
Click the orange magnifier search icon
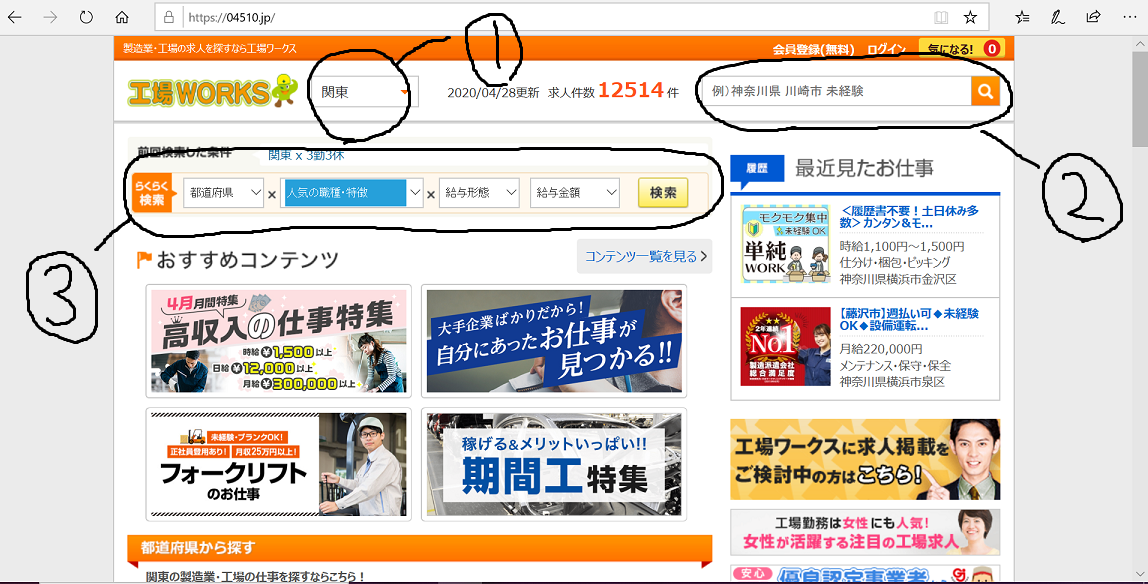point(985,91)
